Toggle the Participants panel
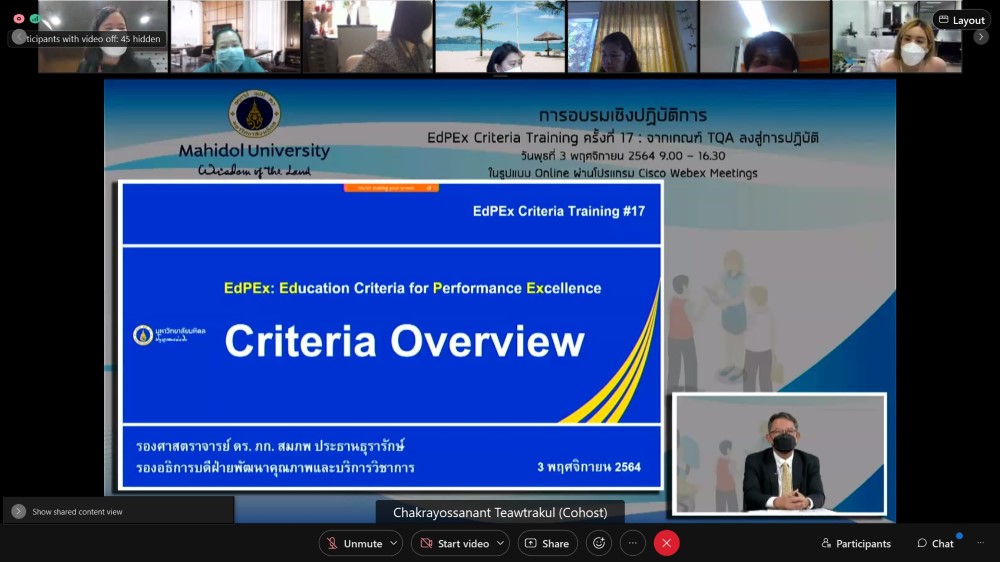The image size is (1000, 562). pyautogui.click(x=855, y=543)
